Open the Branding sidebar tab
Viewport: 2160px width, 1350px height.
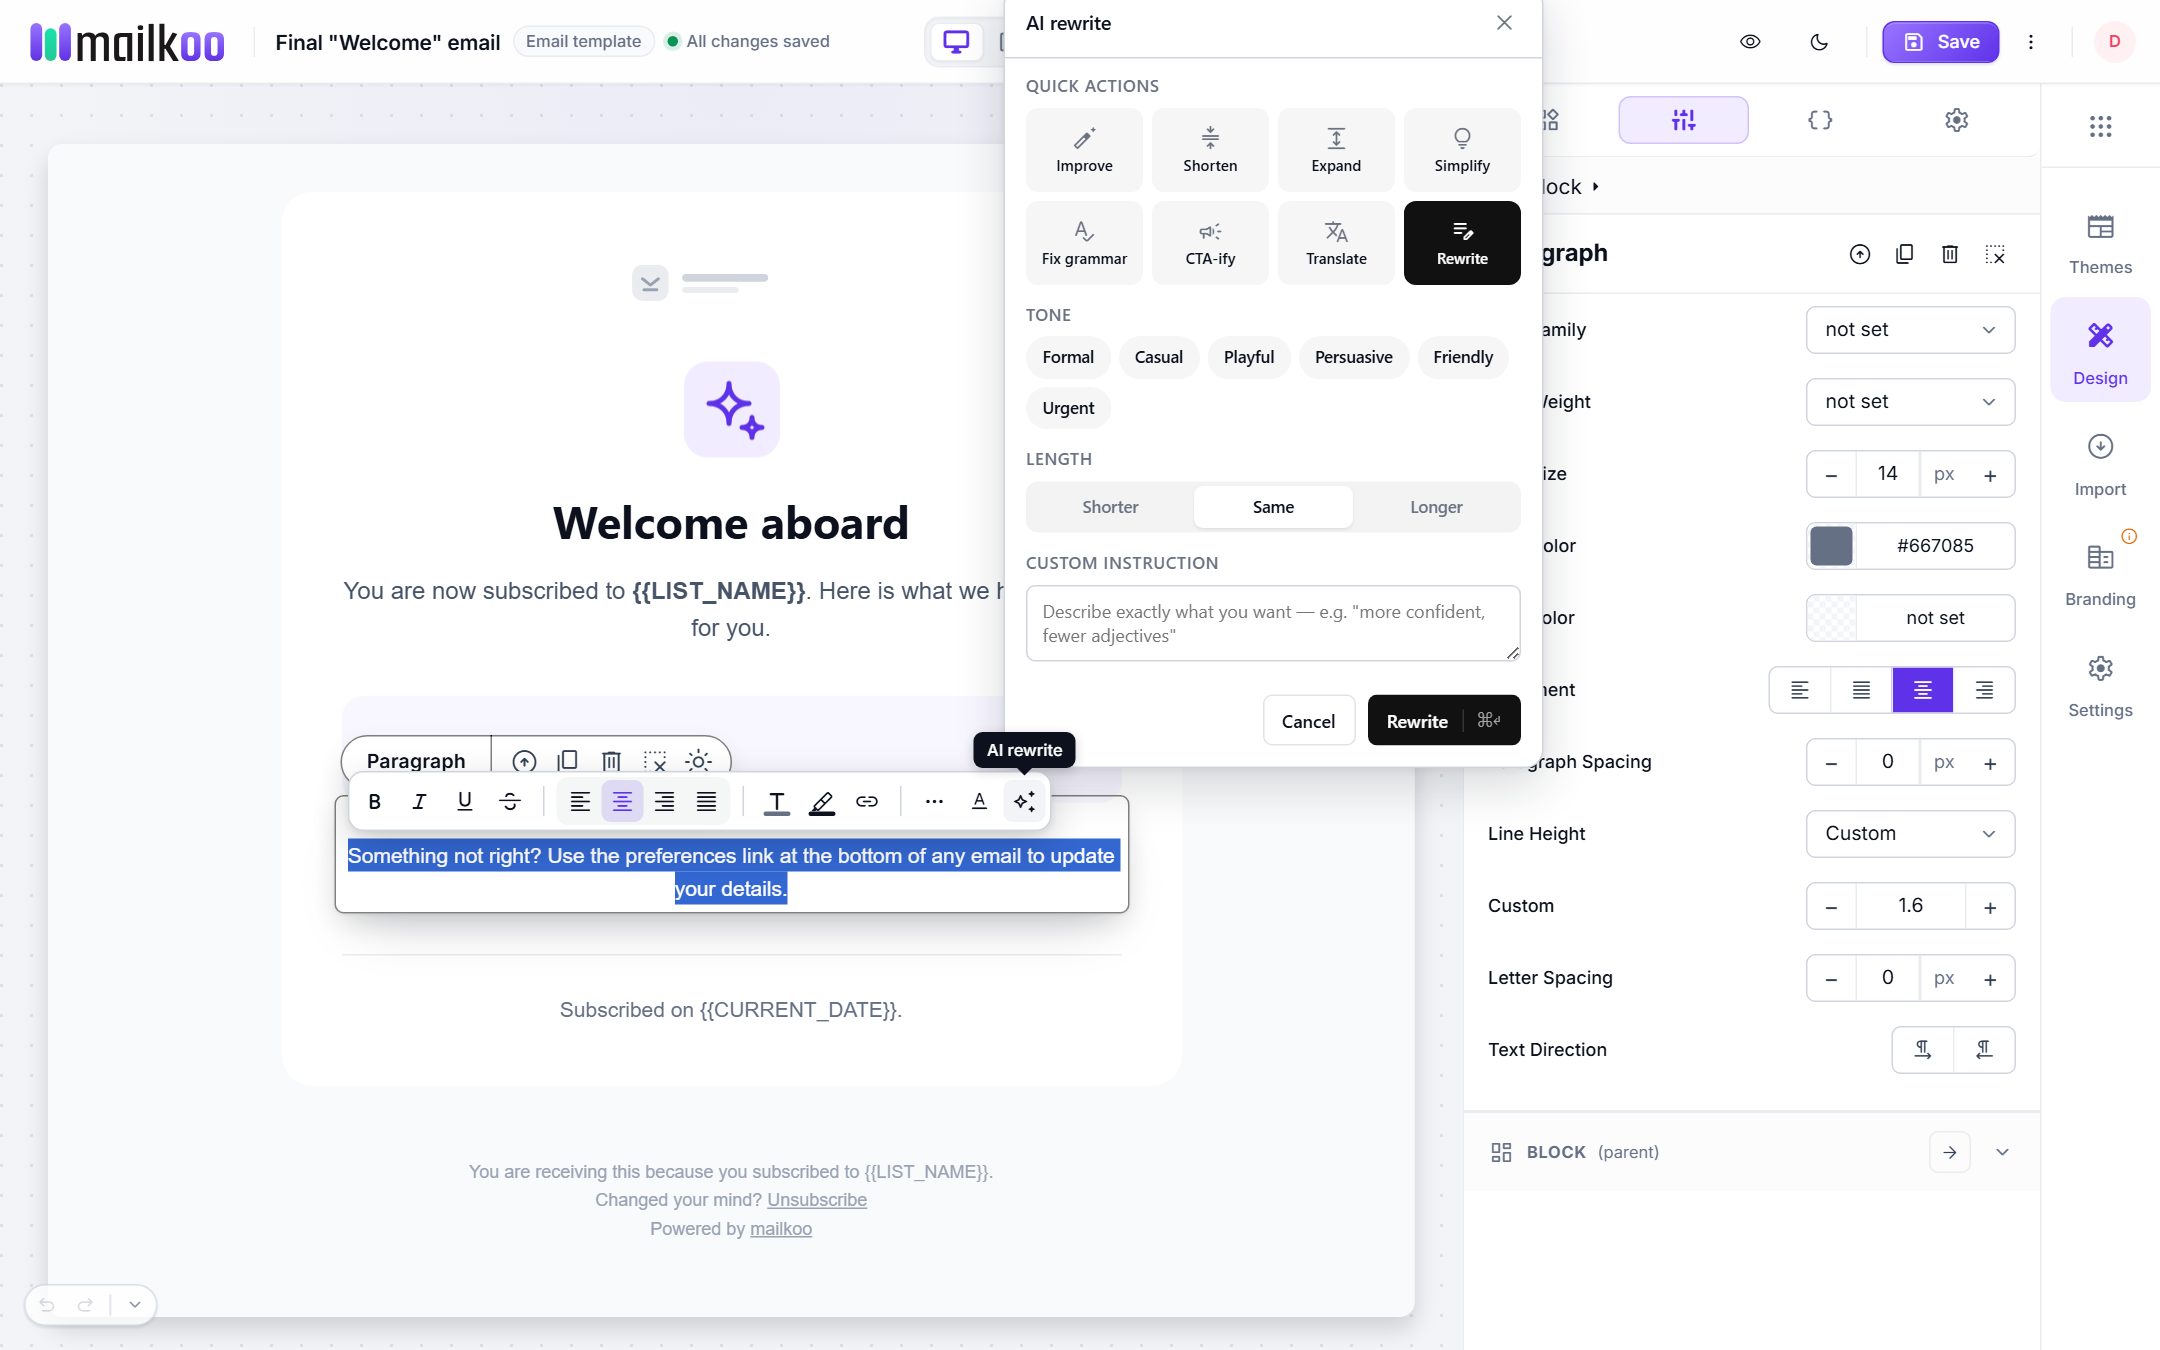click(2100, 577)
